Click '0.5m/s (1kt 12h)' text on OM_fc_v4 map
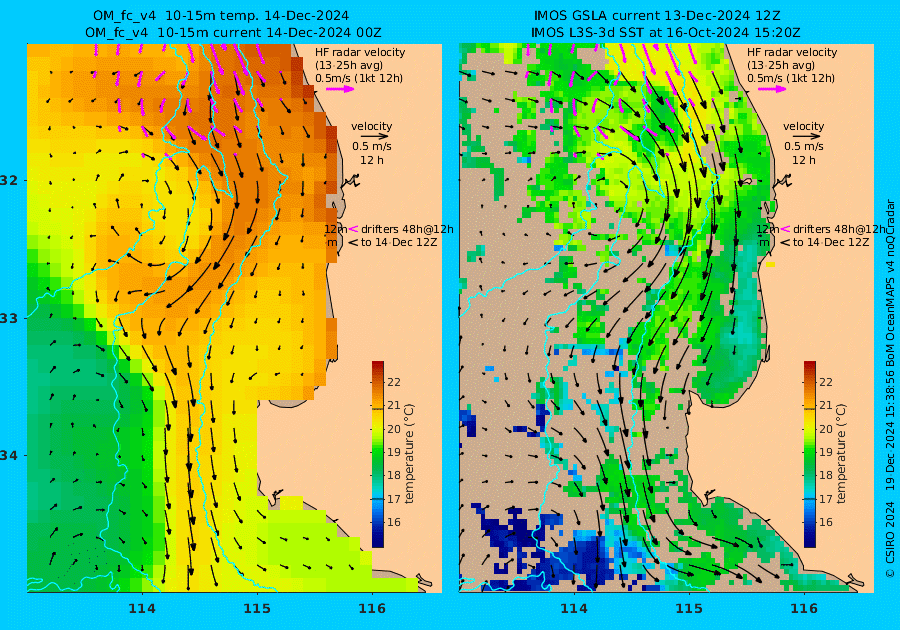 [x=359, y=78]
